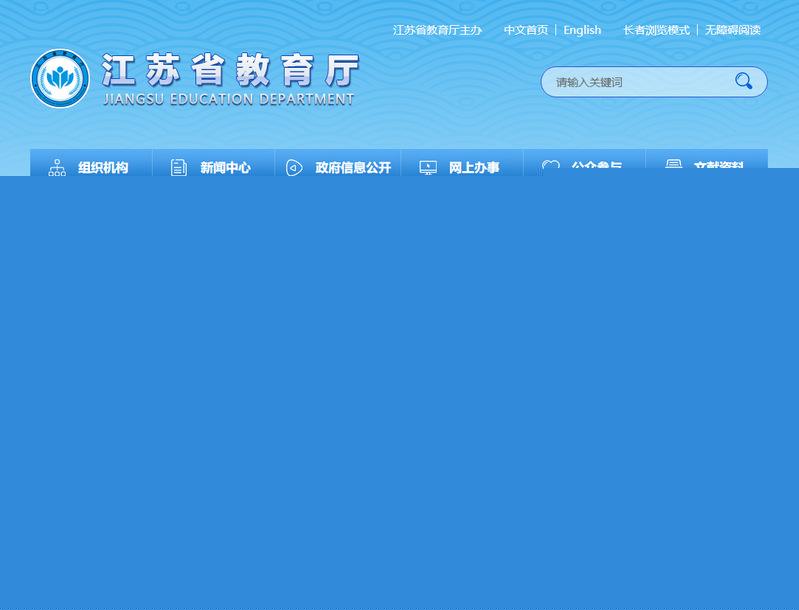Click the 组织机构 hierarchy icon

57,167
